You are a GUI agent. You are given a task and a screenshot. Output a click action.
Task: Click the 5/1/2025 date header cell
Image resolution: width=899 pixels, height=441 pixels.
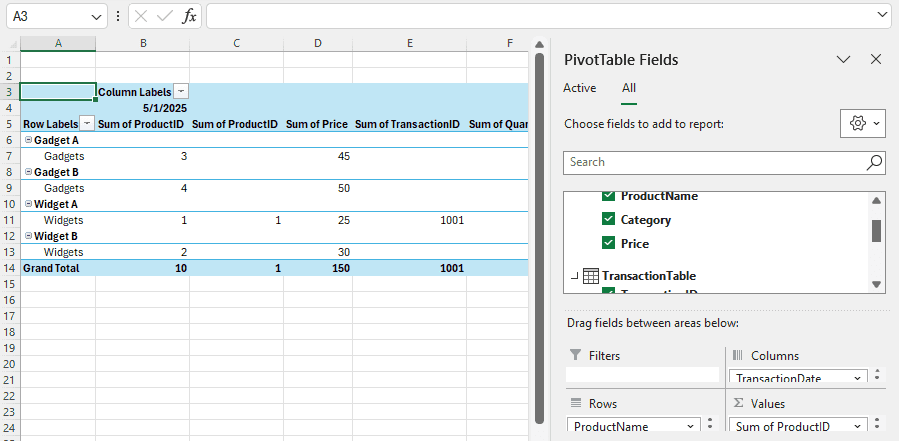coord(143,108)
